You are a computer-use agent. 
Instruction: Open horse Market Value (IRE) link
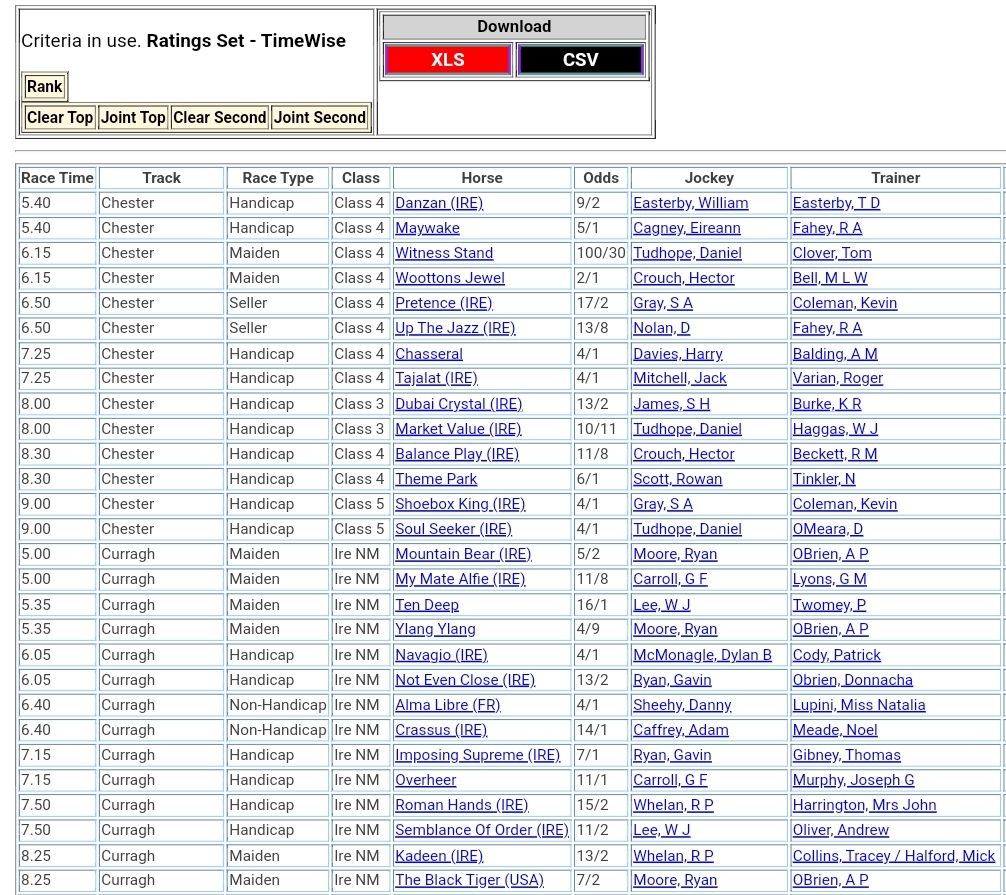point(458,429)
